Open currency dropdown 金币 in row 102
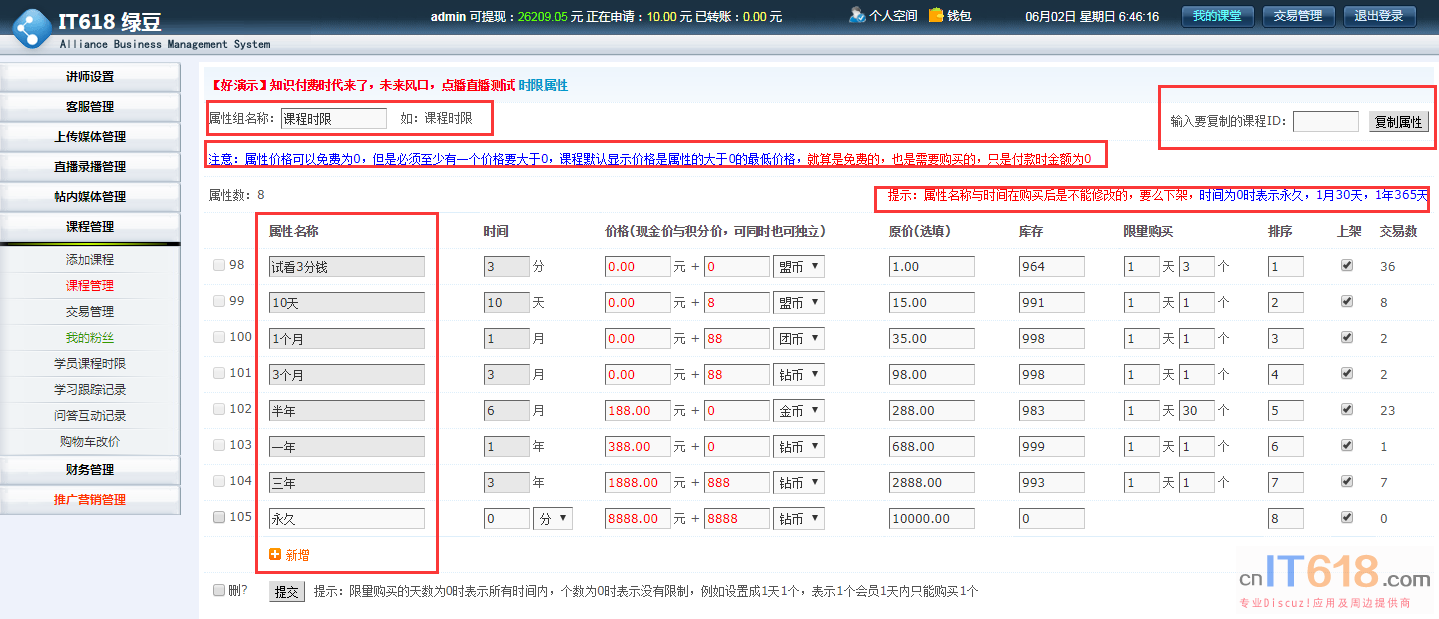This screenshot has width=1439, height=619. pos(799,410)
